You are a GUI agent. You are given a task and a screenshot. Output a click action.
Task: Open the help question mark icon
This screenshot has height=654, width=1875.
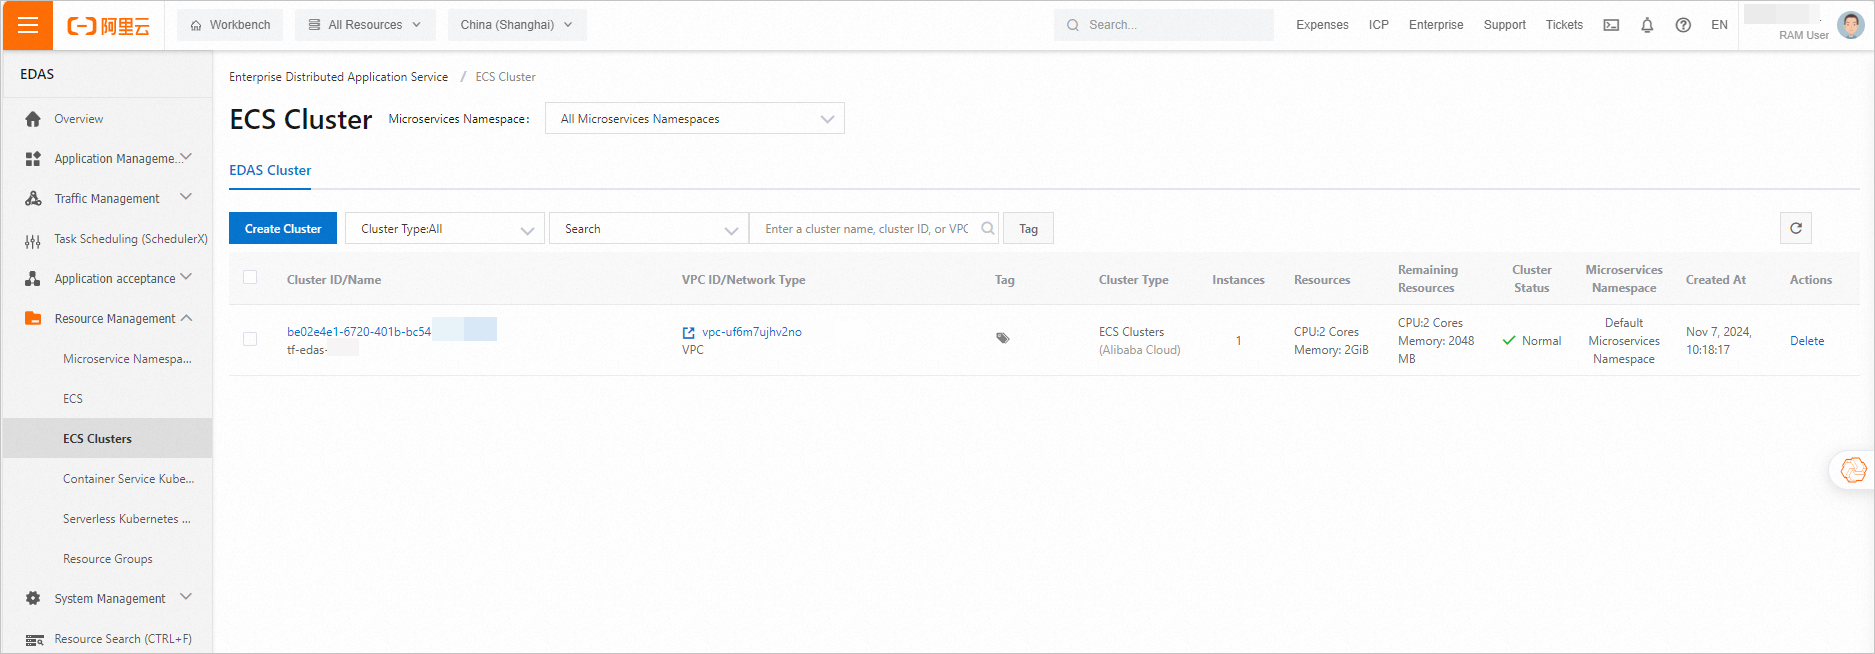1683,25
